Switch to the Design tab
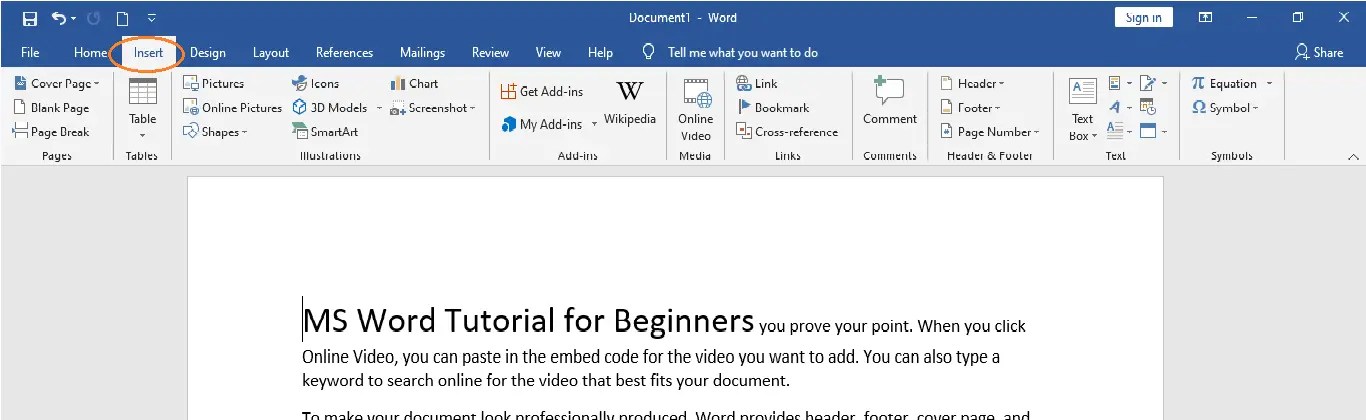 tap(208, 53)
